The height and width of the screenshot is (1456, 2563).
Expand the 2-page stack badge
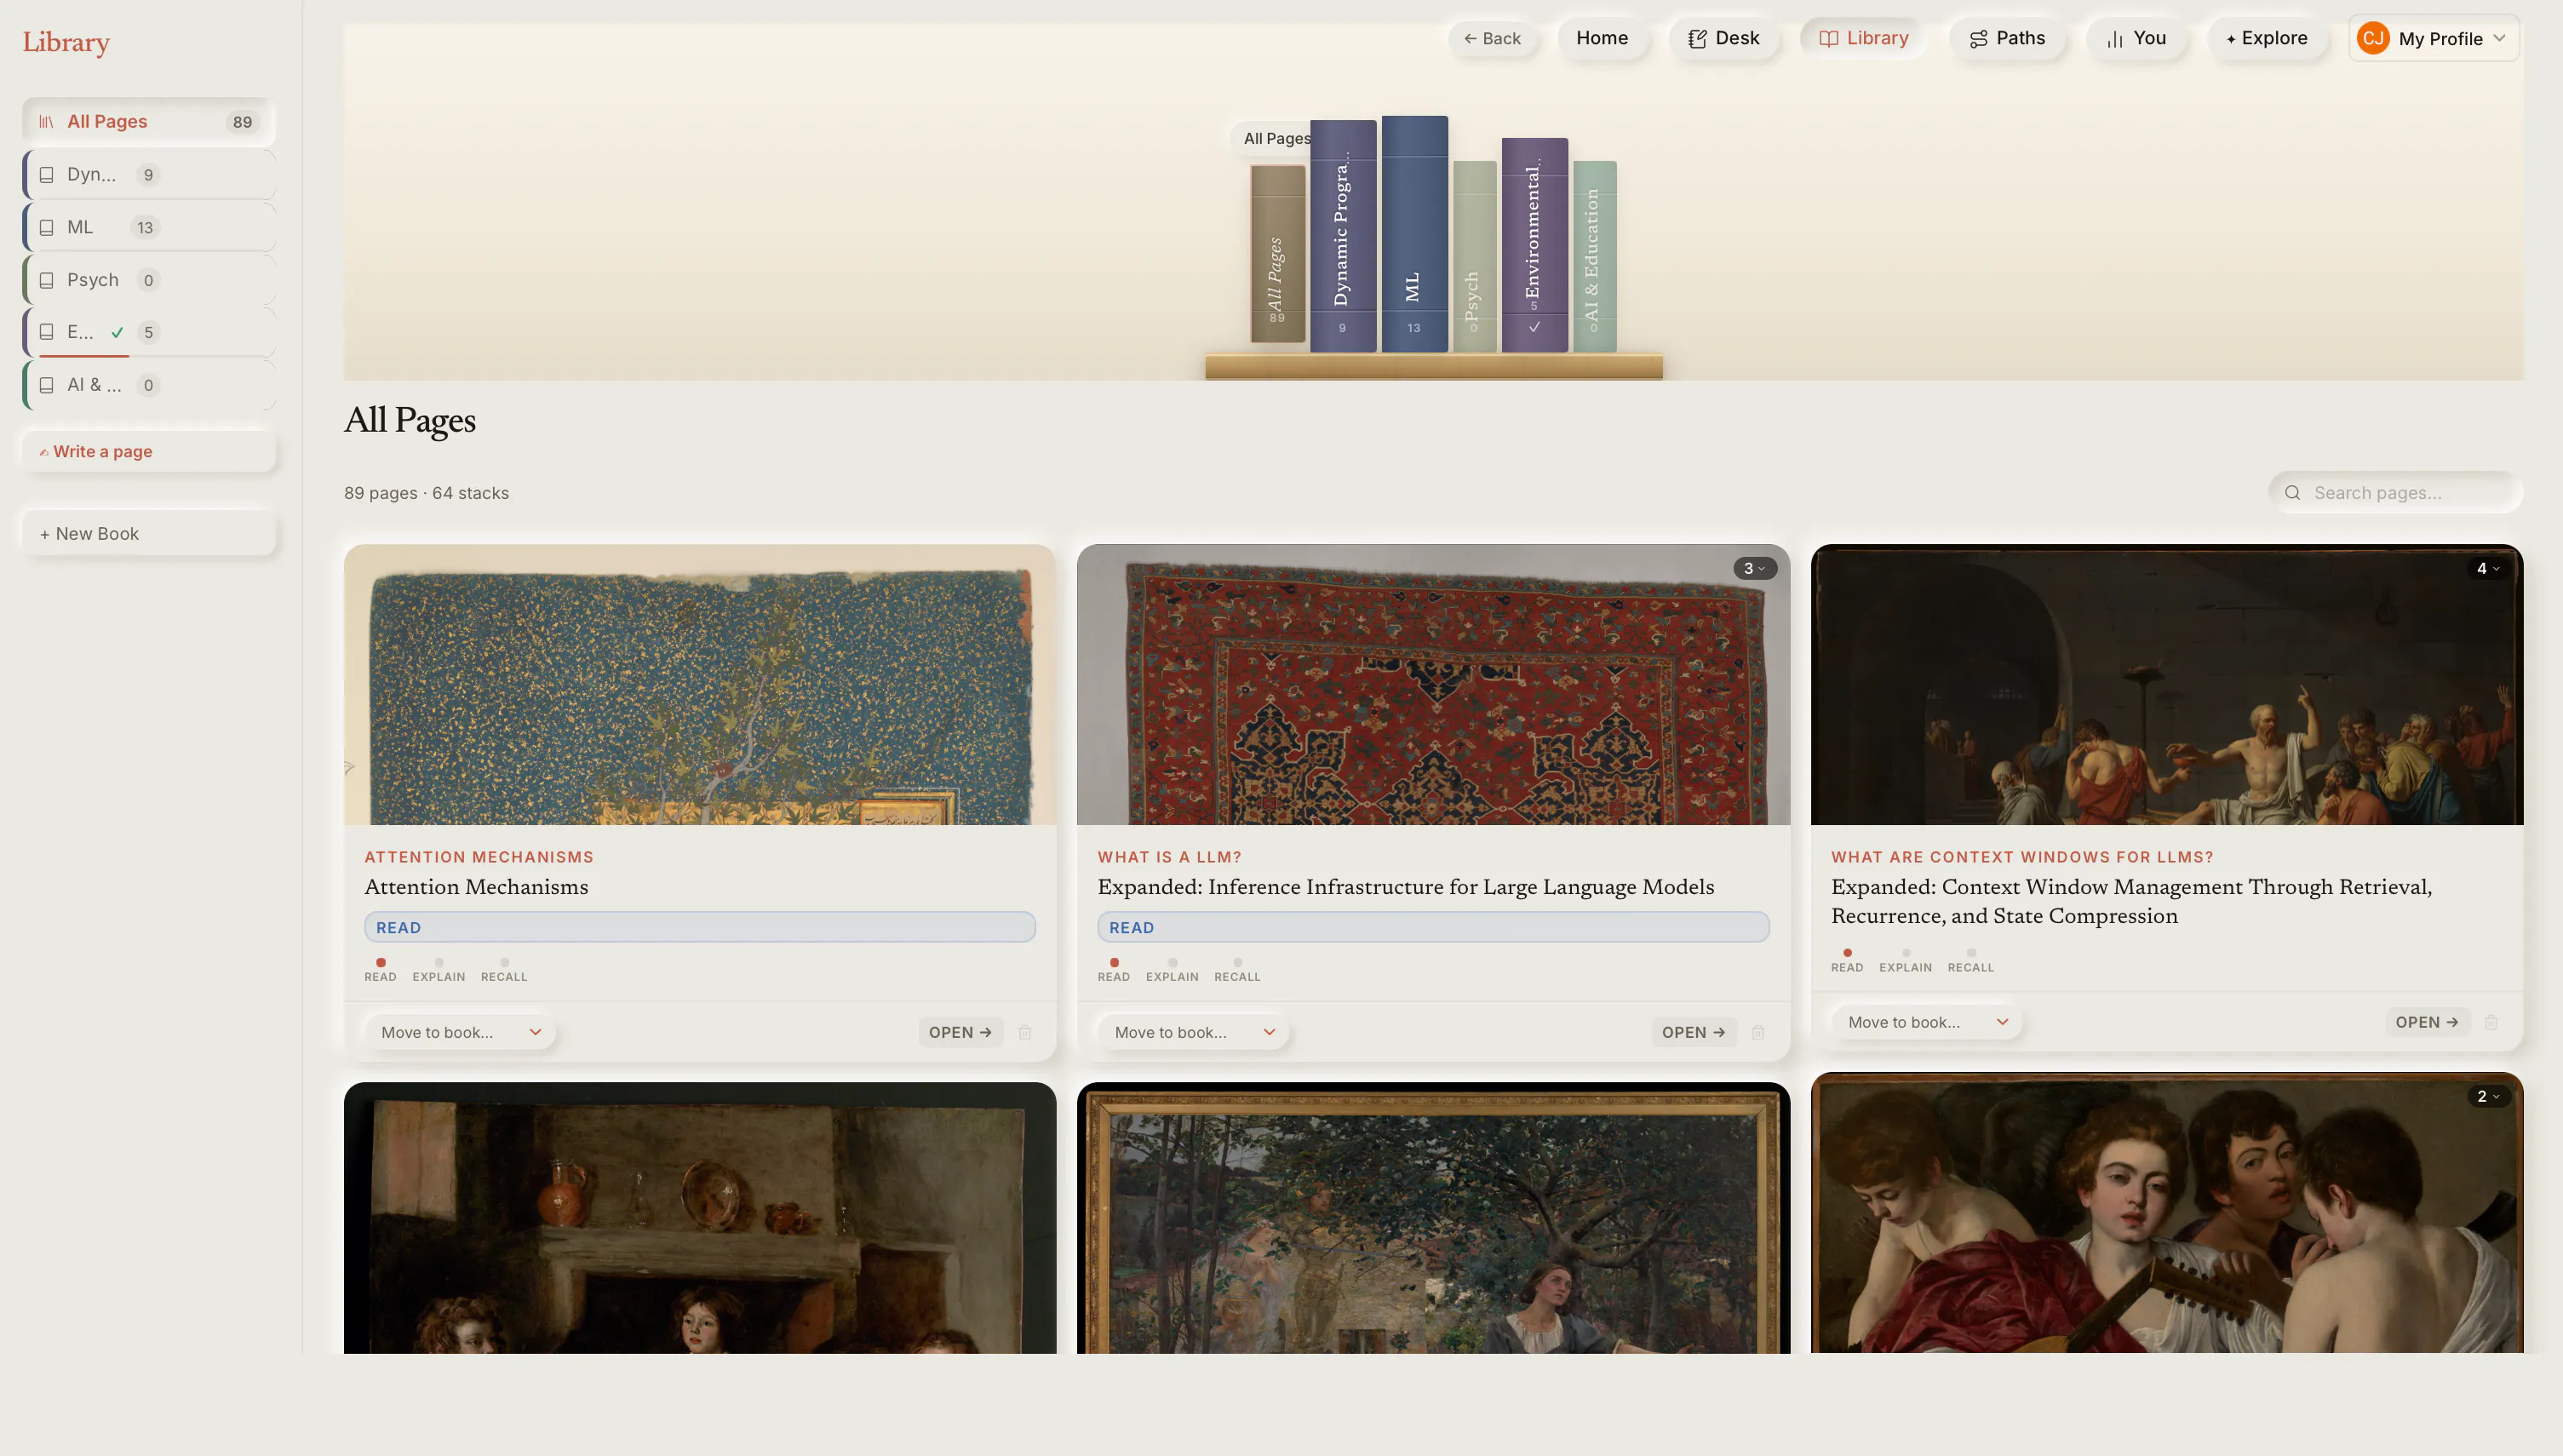(2488, 1097)
